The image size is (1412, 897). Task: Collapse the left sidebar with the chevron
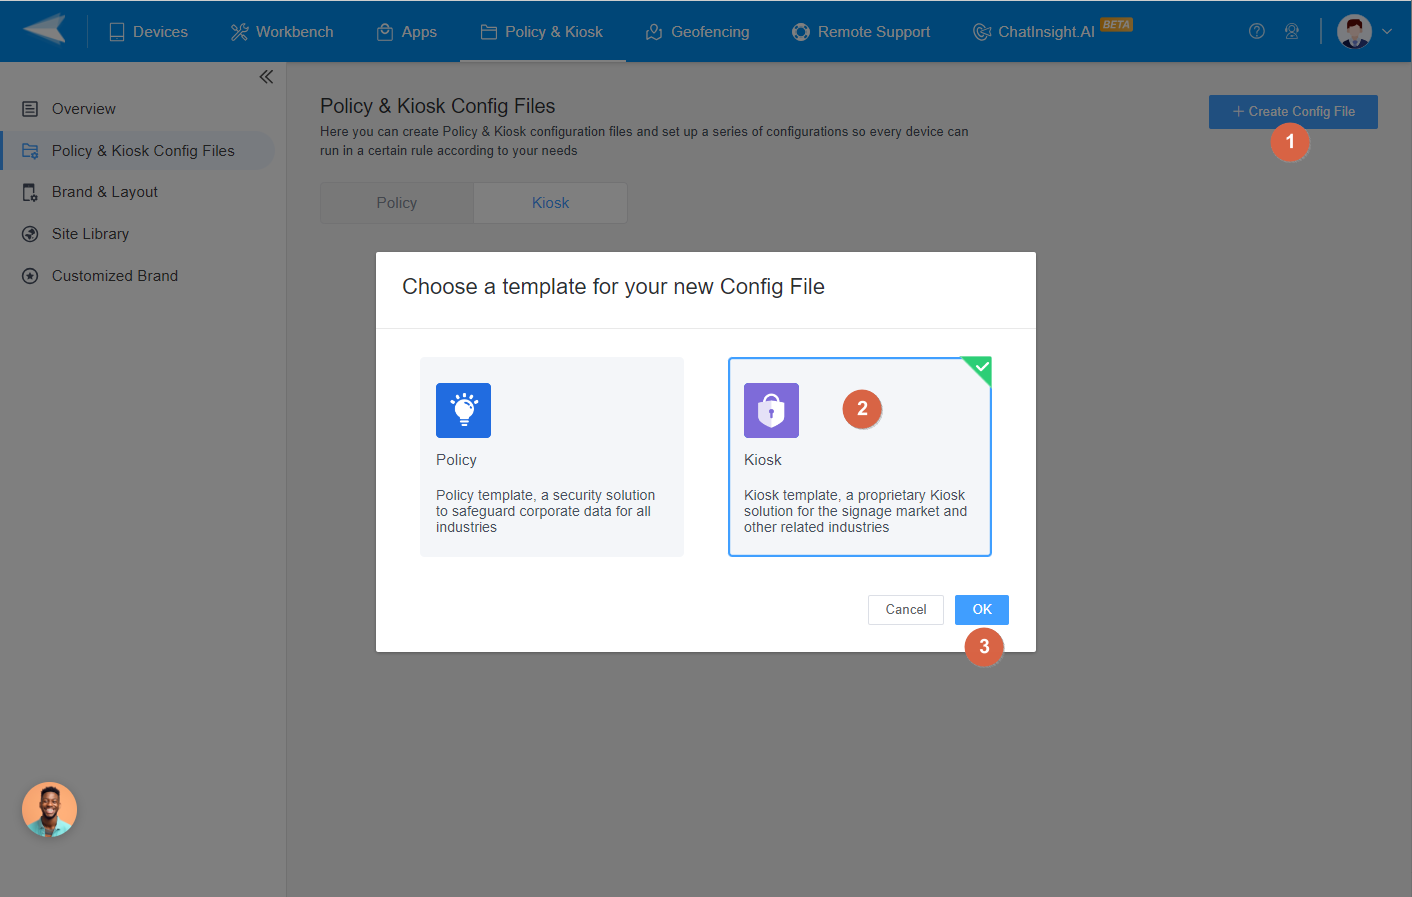tap(266, 76)
